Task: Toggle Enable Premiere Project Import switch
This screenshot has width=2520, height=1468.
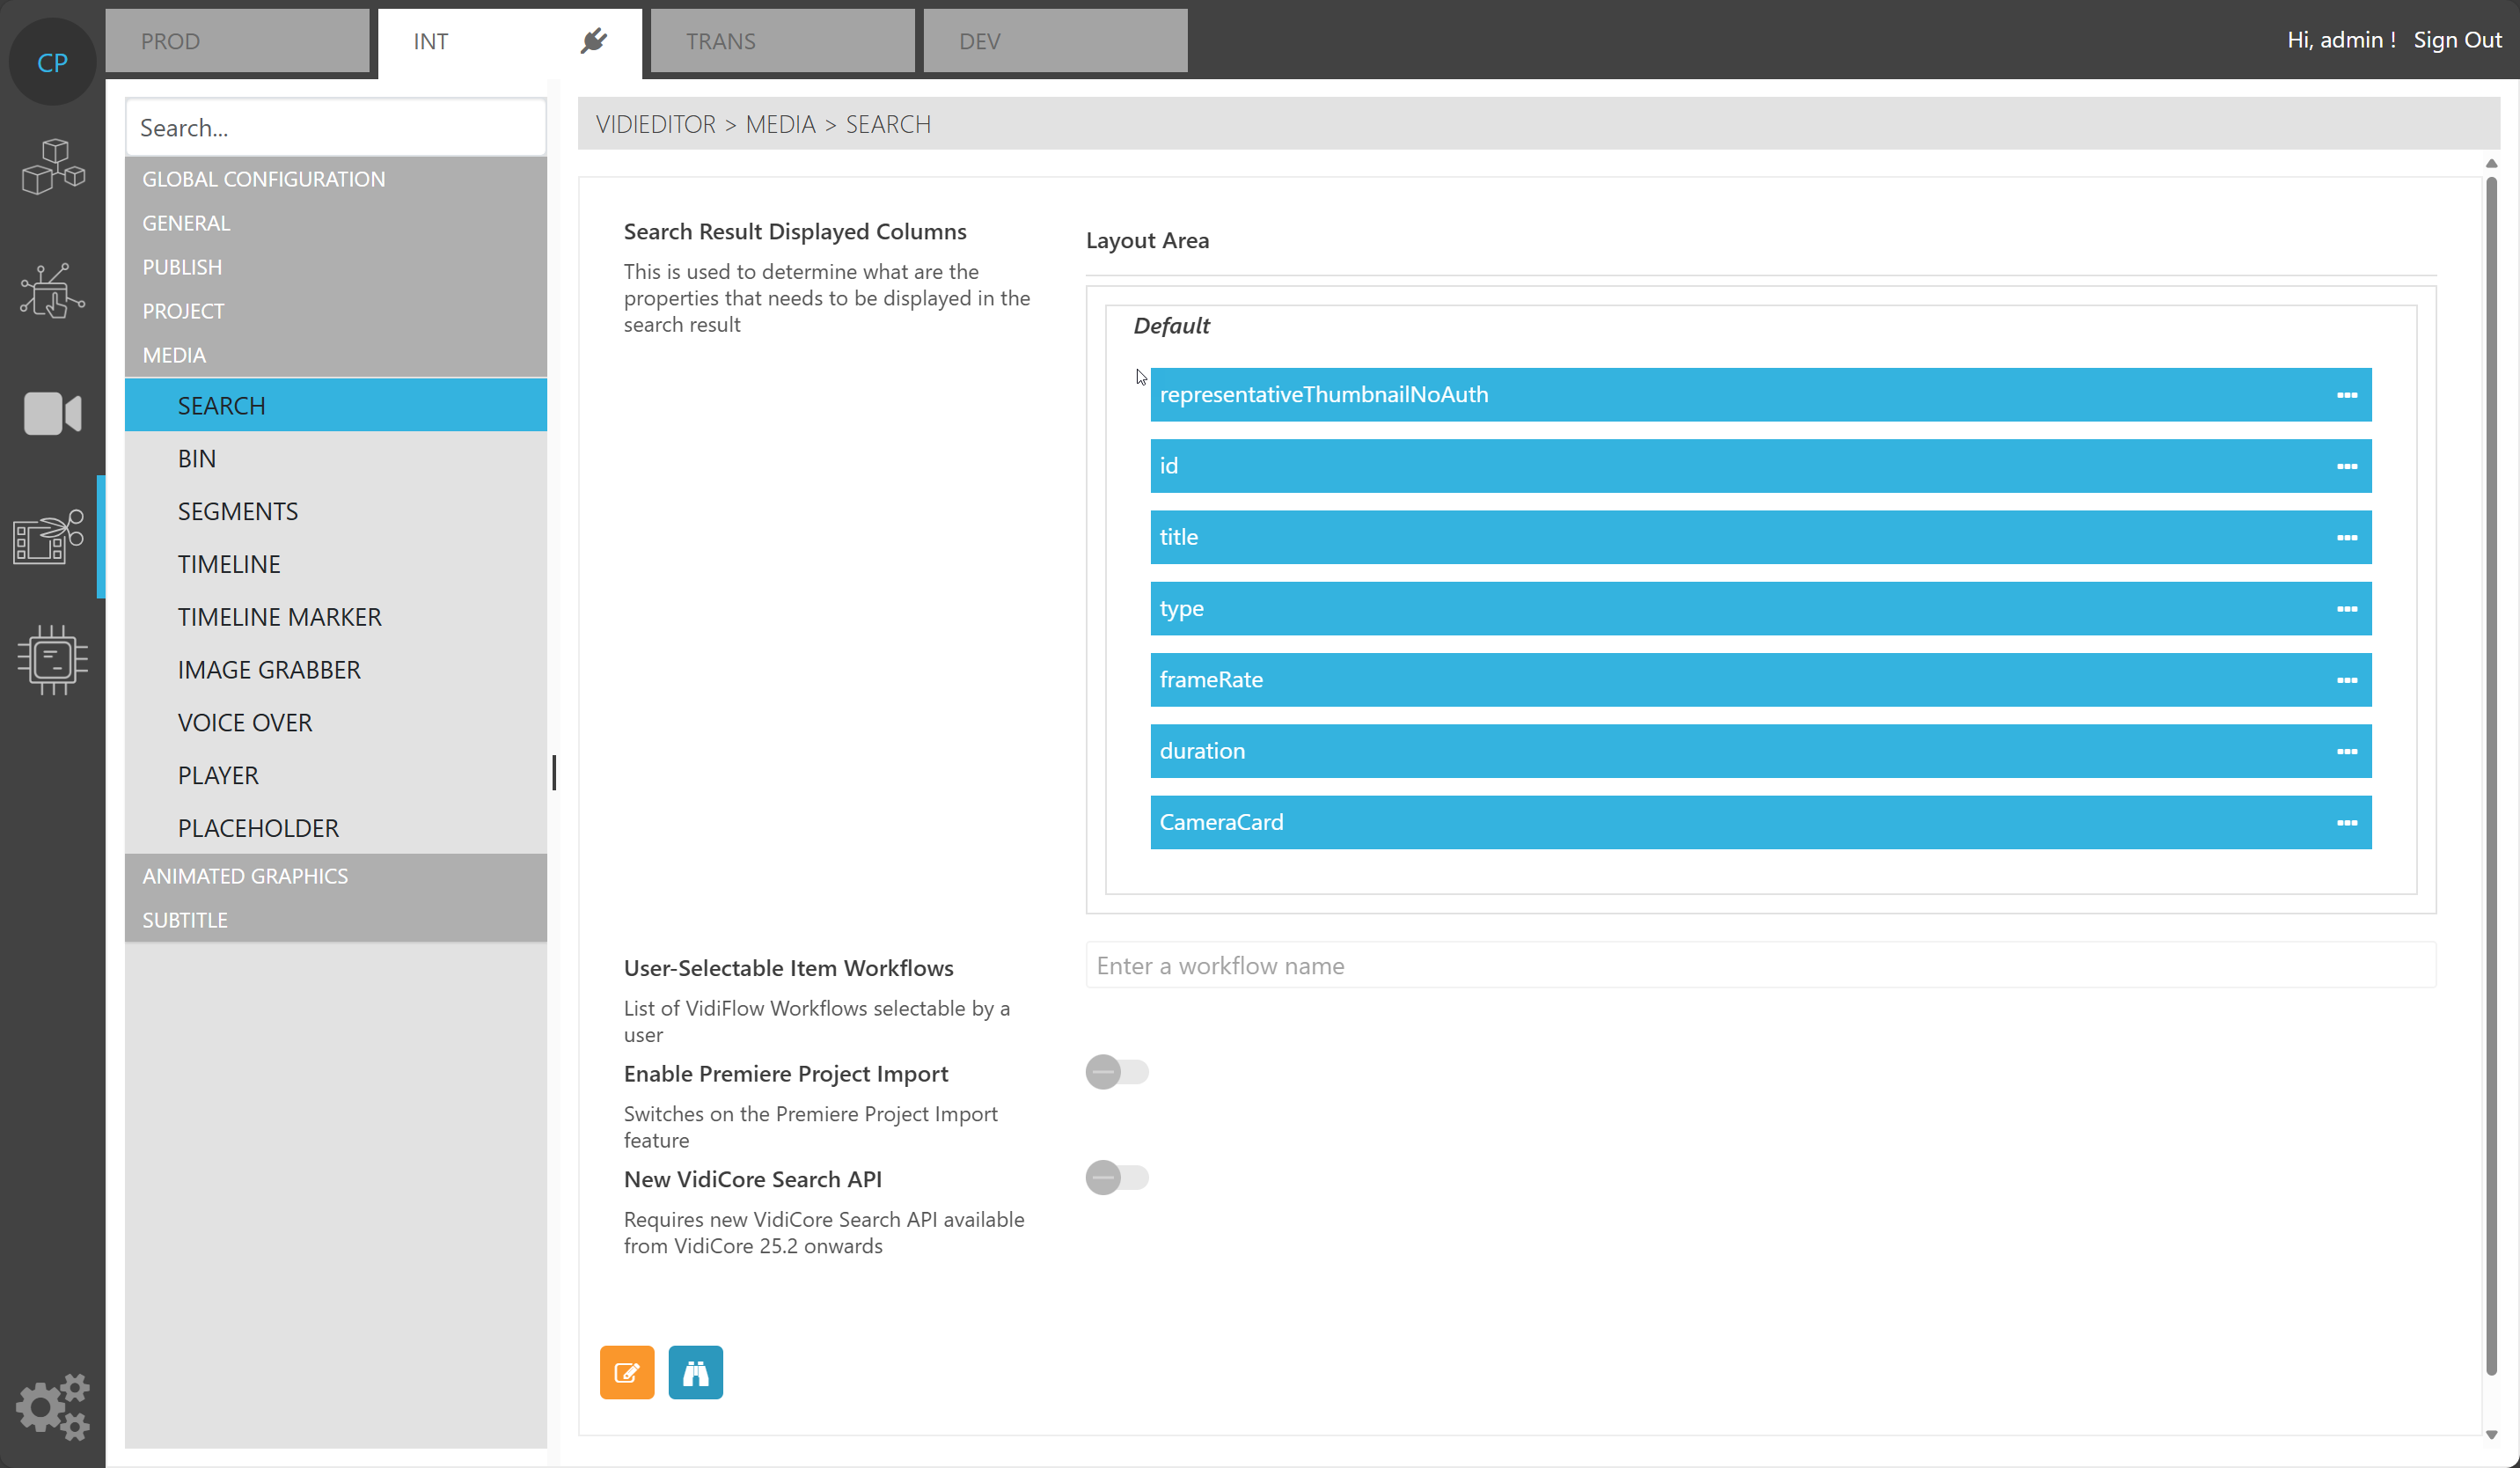Action: tap(1117, 1072)
